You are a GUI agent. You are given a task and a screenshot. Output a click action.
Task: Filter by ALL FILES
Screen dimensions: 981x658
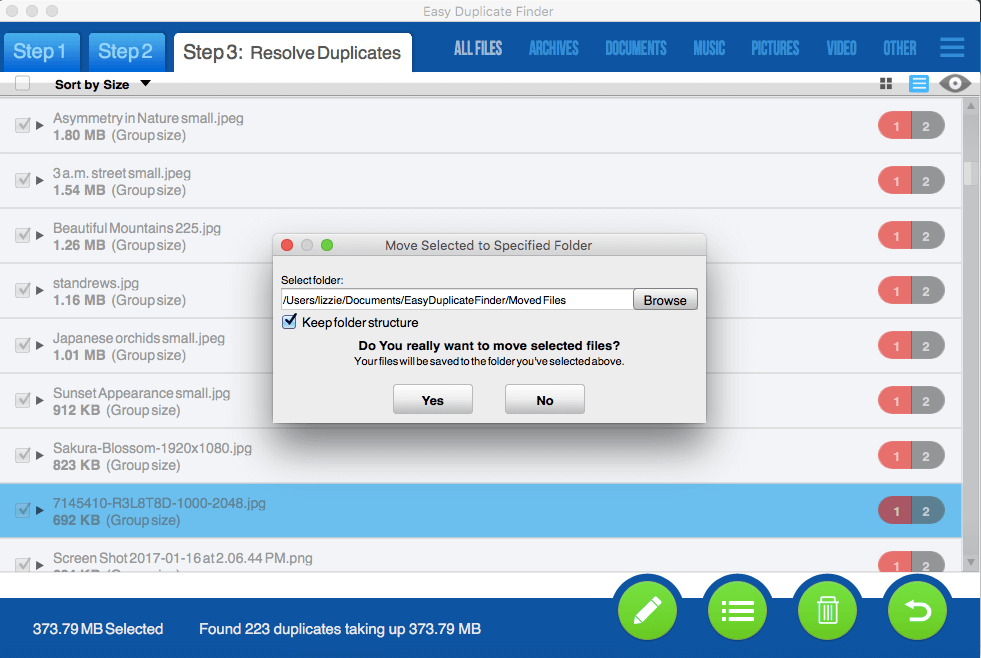point(478,48)
